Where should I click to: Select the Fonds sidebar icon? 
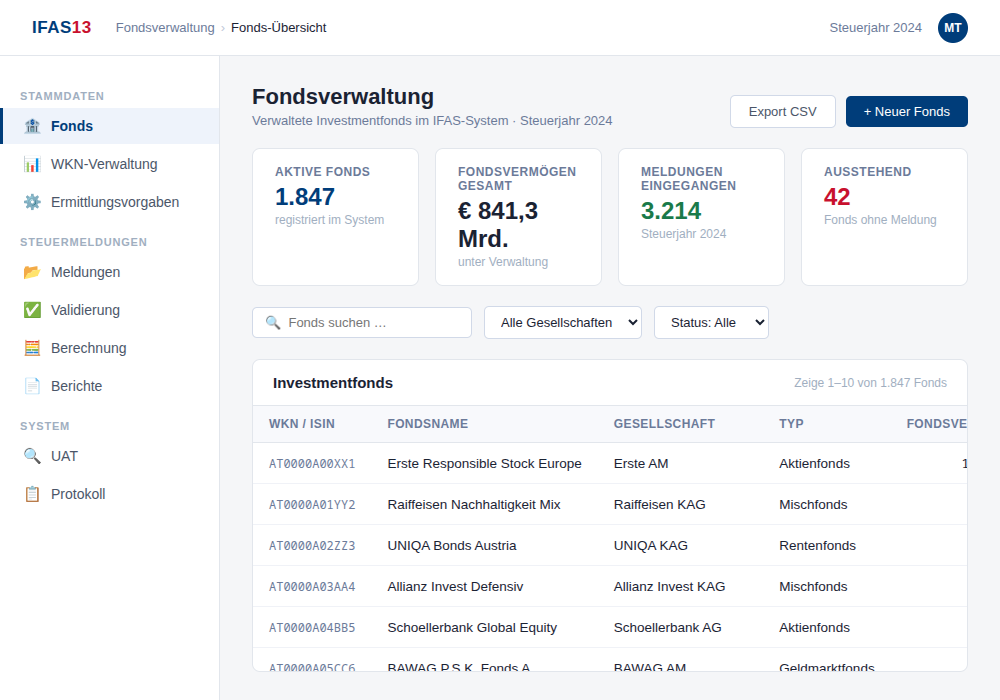[33, 126]
